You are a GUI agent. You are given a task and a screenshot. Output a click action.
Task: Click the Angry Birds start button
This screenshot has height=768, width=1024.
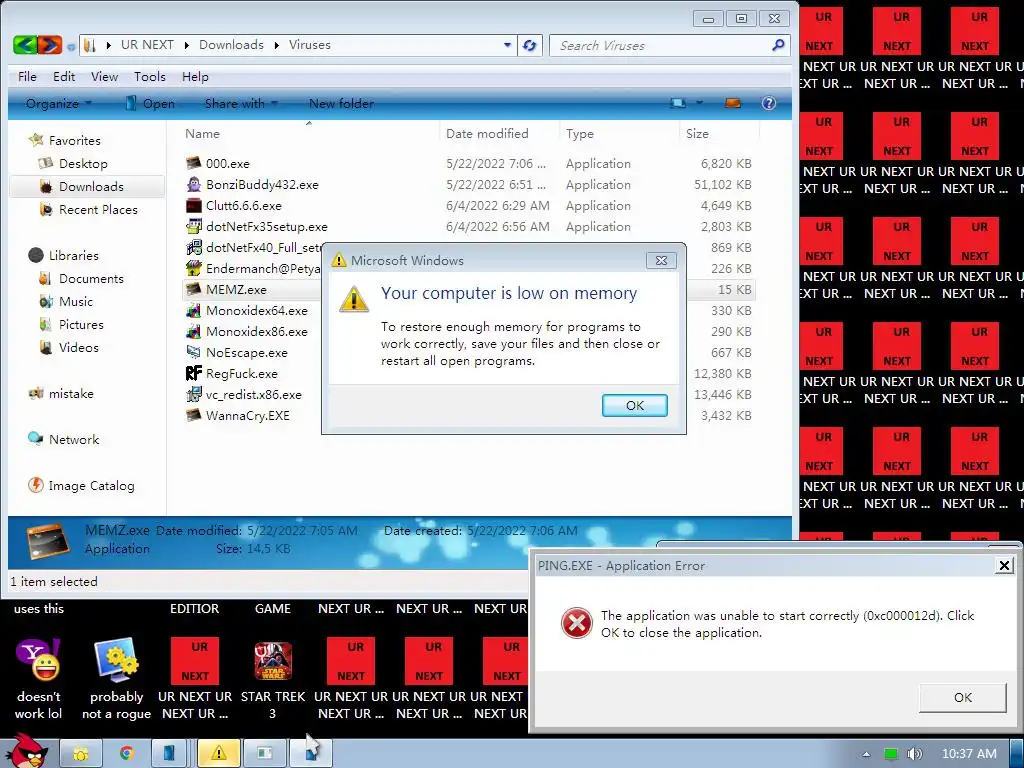pyautogui.click(x=26, y=750)
